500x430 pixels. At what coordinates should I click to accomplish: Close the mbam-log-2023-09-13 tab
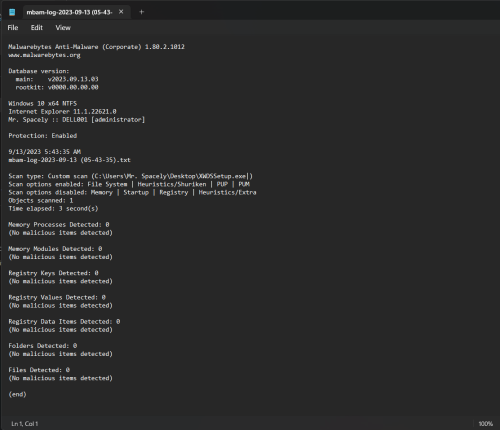pyautogui.click(x=121, y=12)
